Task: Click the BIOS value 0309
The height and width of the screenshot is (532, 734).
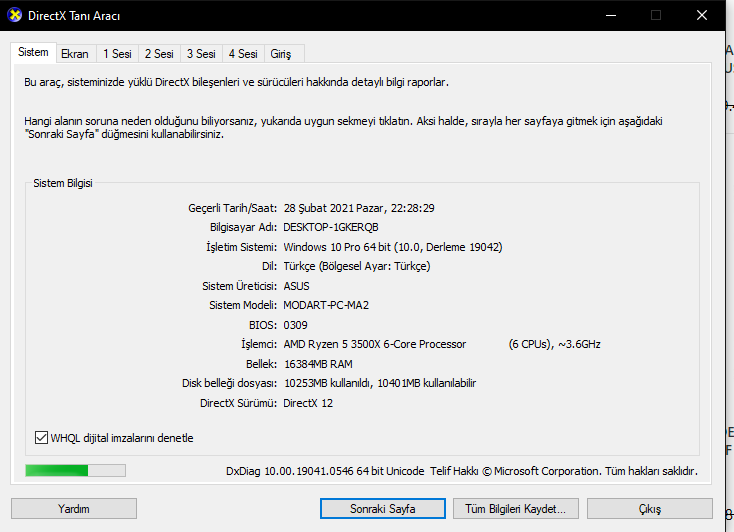Action: 295,325
